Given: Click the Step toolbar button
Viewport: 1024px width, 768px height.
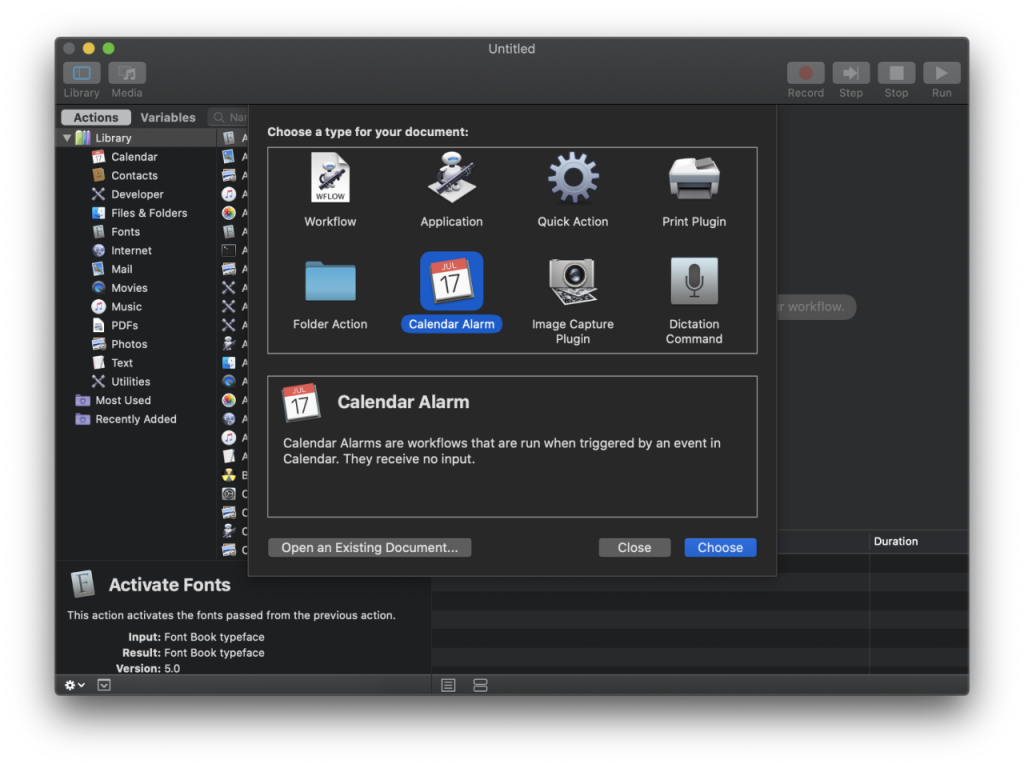Looking at the screenshot, I should 851,73.
